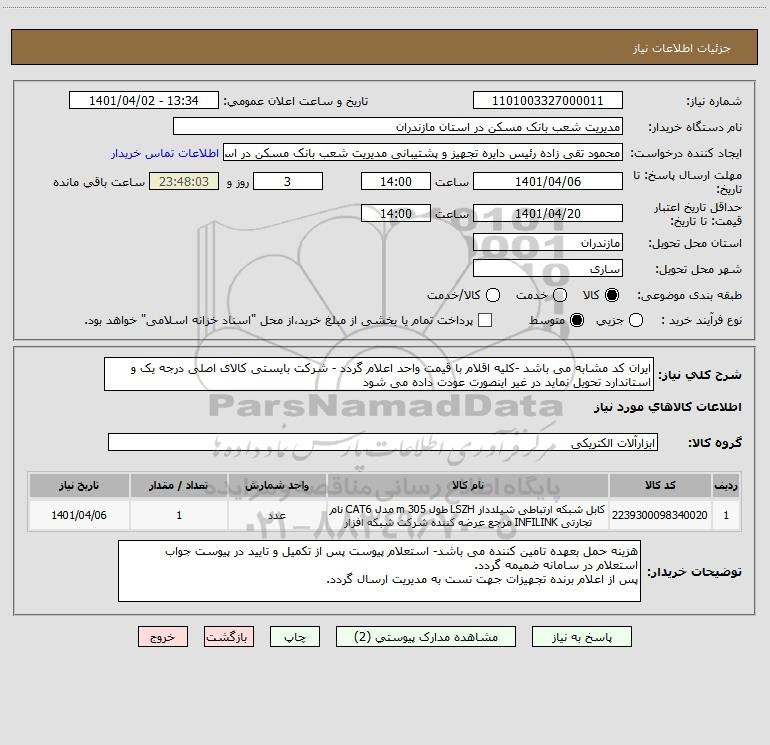Click the delivery province field مازندران
Screen dimensions: 770x745
point(548,243)
